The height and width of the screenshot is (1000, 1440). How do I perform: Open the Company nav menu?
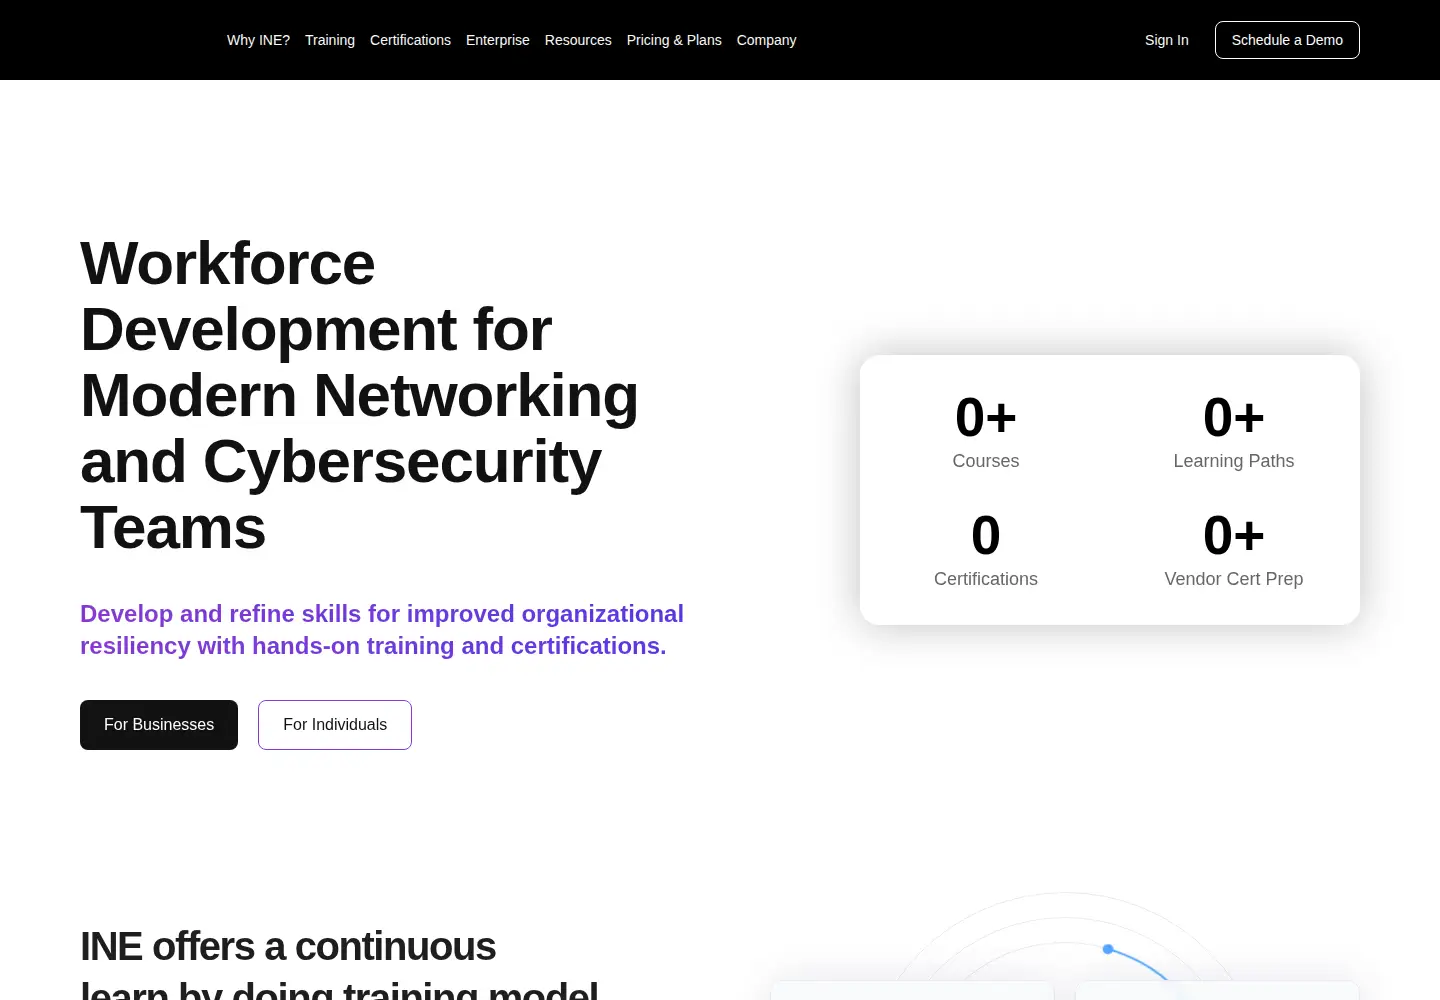(x=767, y=40)
